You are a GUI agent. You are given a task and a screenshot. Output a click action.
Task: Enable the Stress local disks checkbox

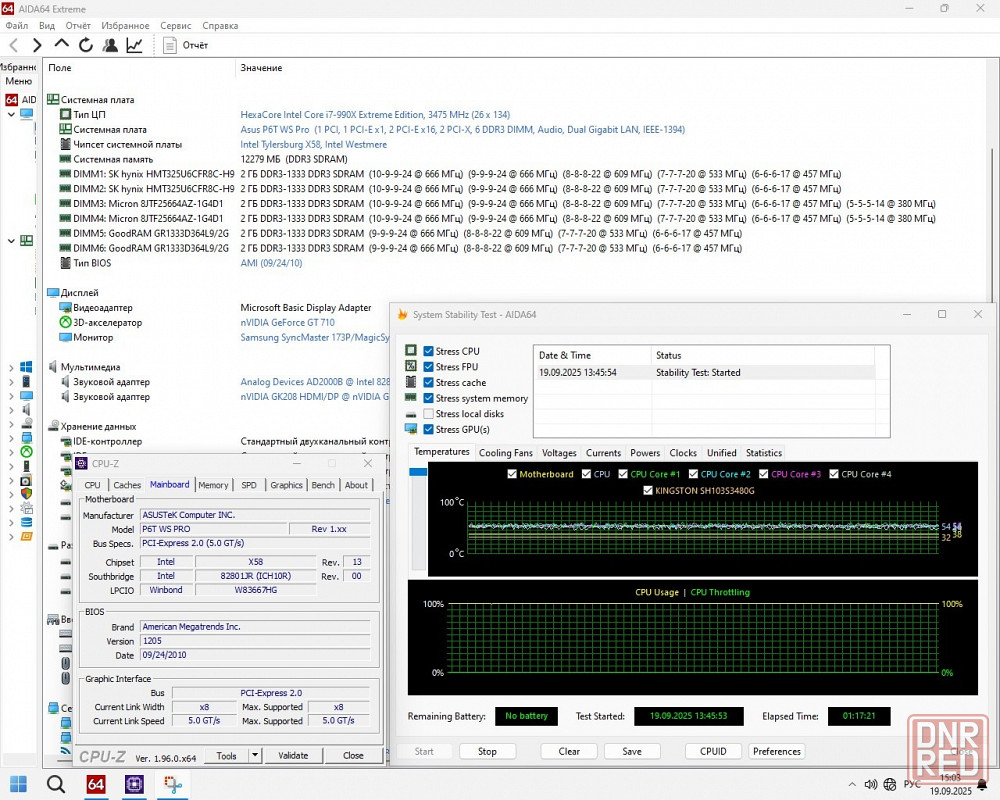pos(429,414)
